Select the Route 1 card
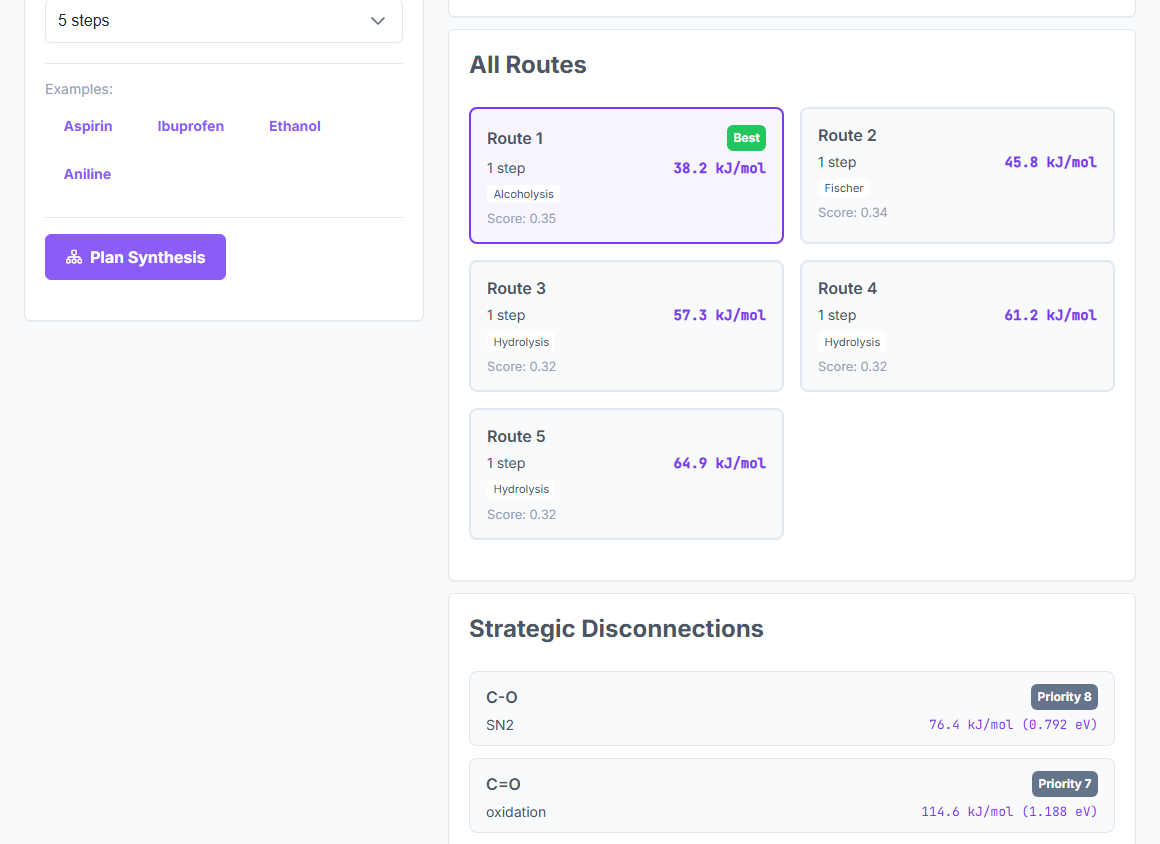This screenshot has height=844, width=1160. (x=627, y=175)
